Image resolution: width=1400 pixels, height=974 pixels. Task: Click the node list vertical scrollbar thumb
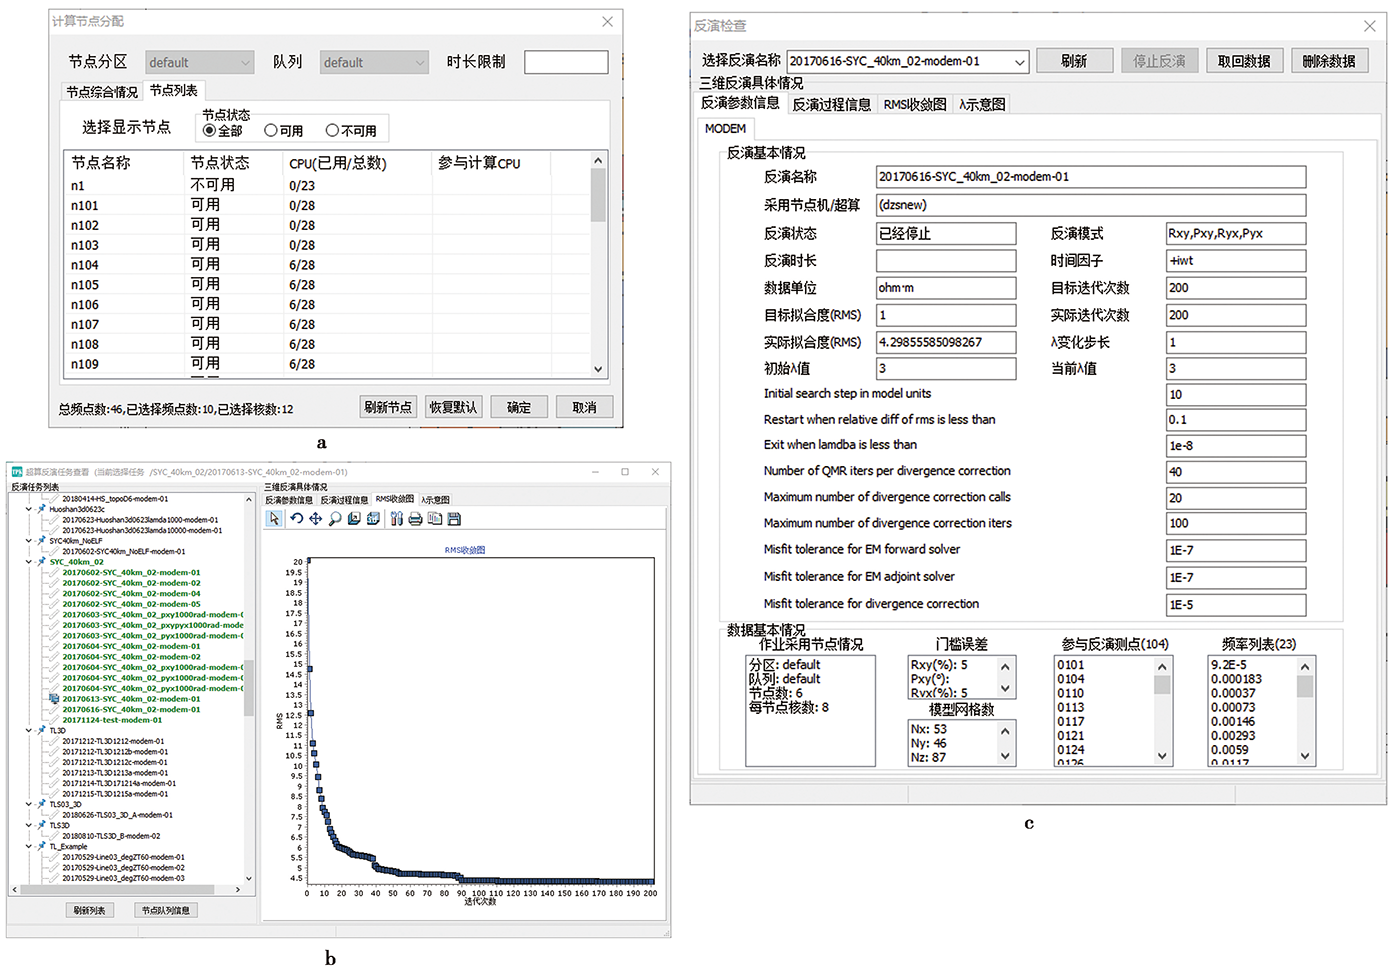coord(598,195)
